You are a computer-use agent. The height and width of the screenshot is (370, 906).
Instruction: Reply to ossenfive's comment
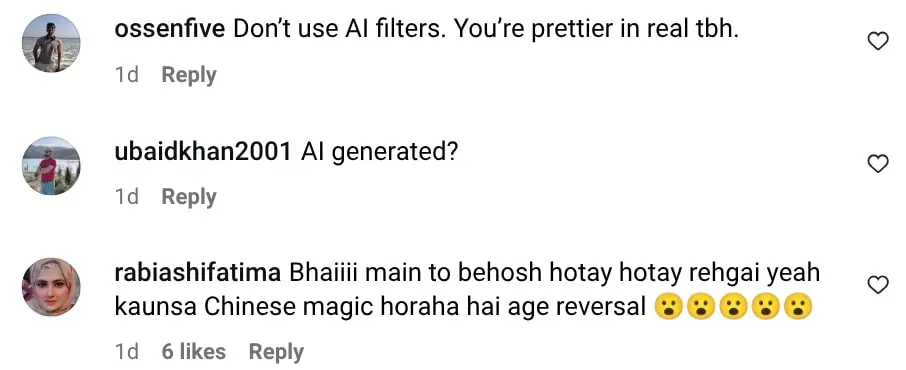(189, 75)
